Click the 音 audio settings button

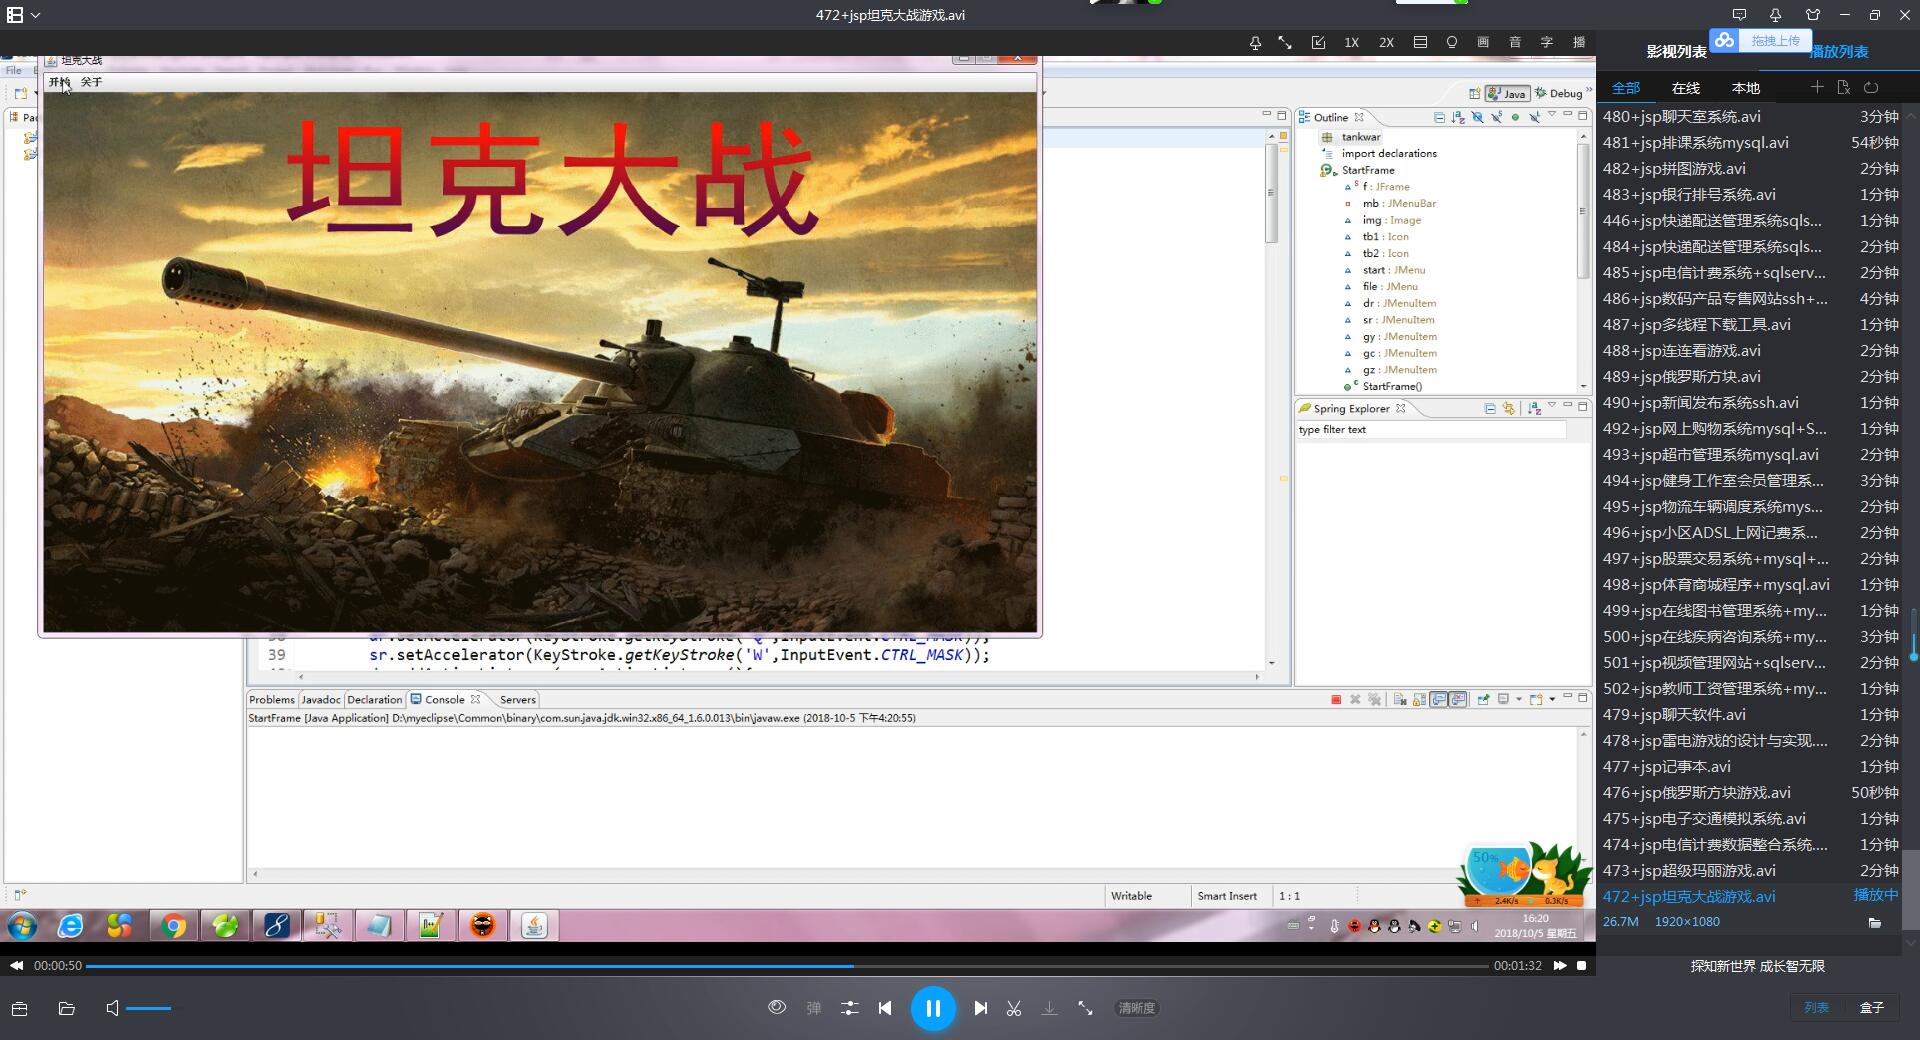pos(1515,42)
